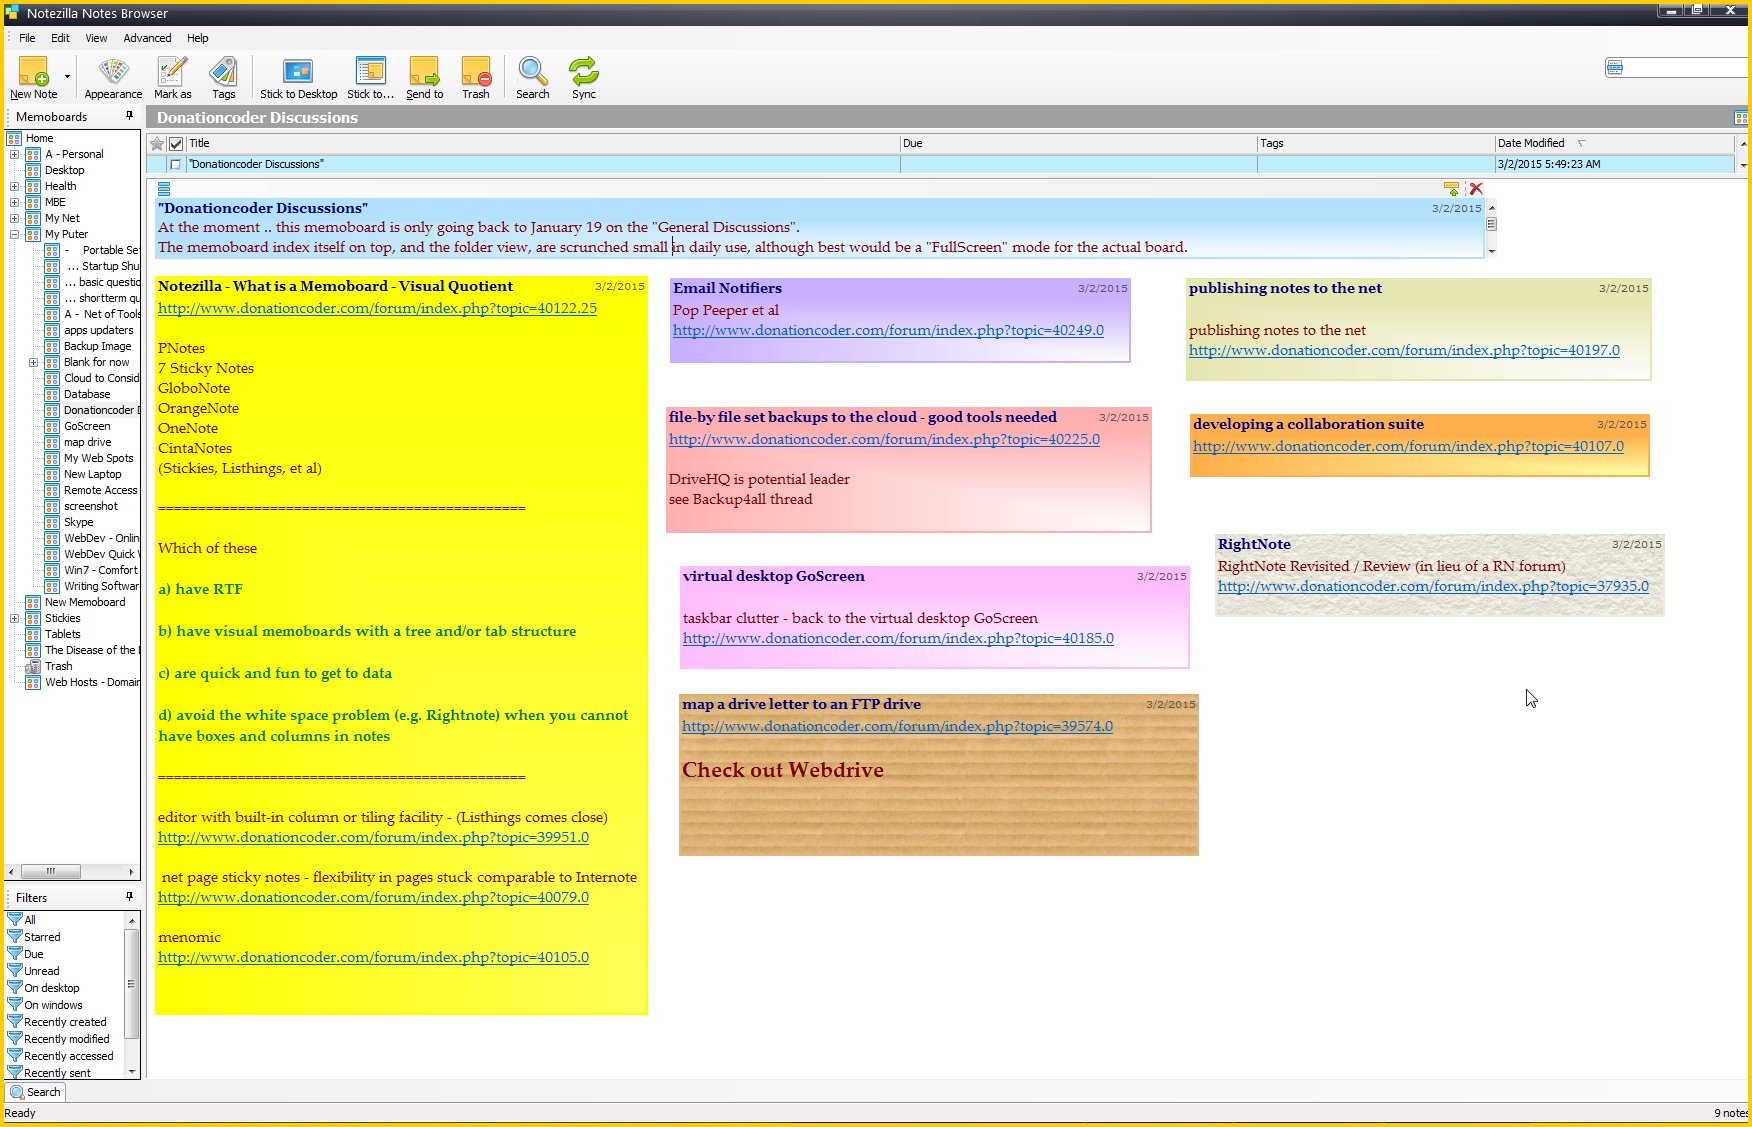Click the Filters panel scrollbar
This screenshot has height=1127, width=1752.
[x=131, y=994]
